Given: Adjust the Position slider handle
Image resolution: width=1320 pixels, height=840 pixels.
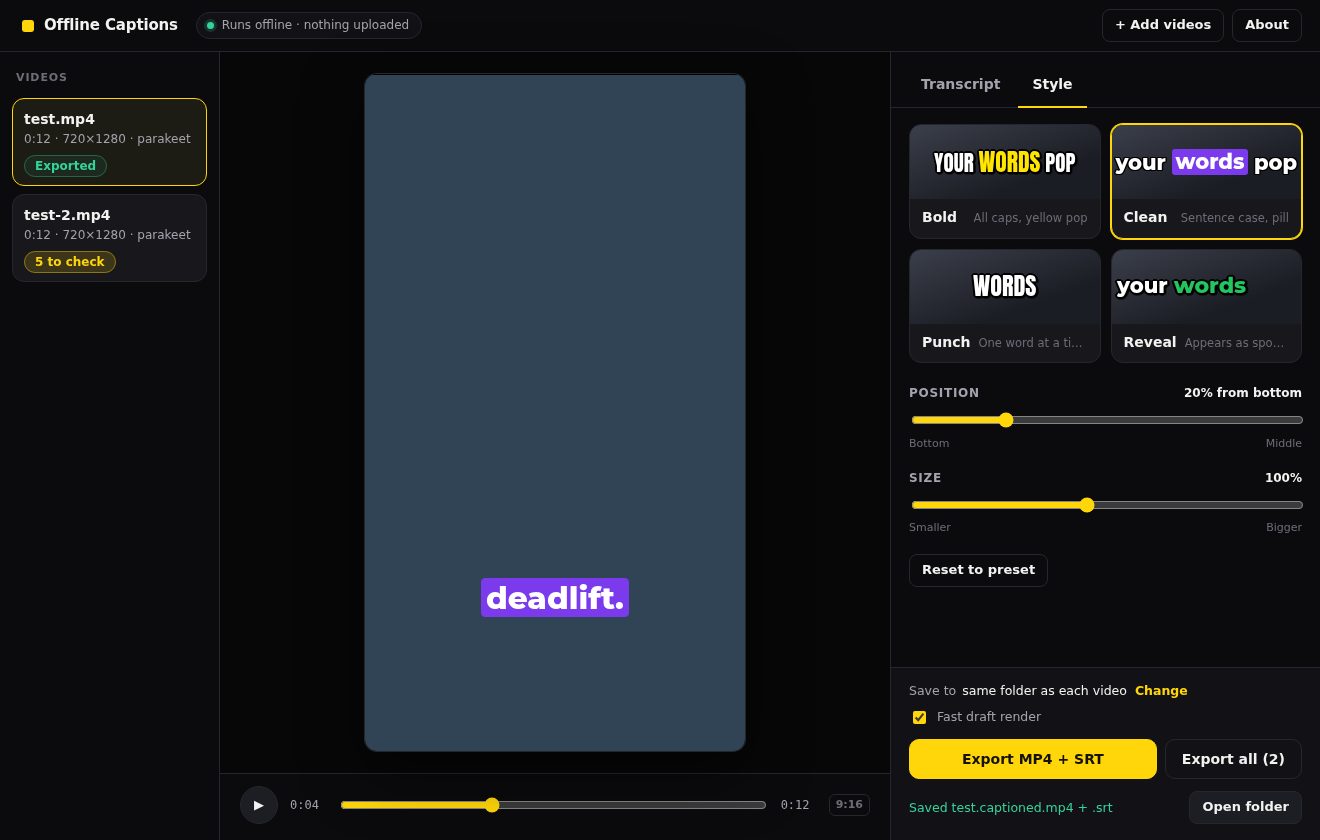Looking at the screenshot, I should point(1006,420).
